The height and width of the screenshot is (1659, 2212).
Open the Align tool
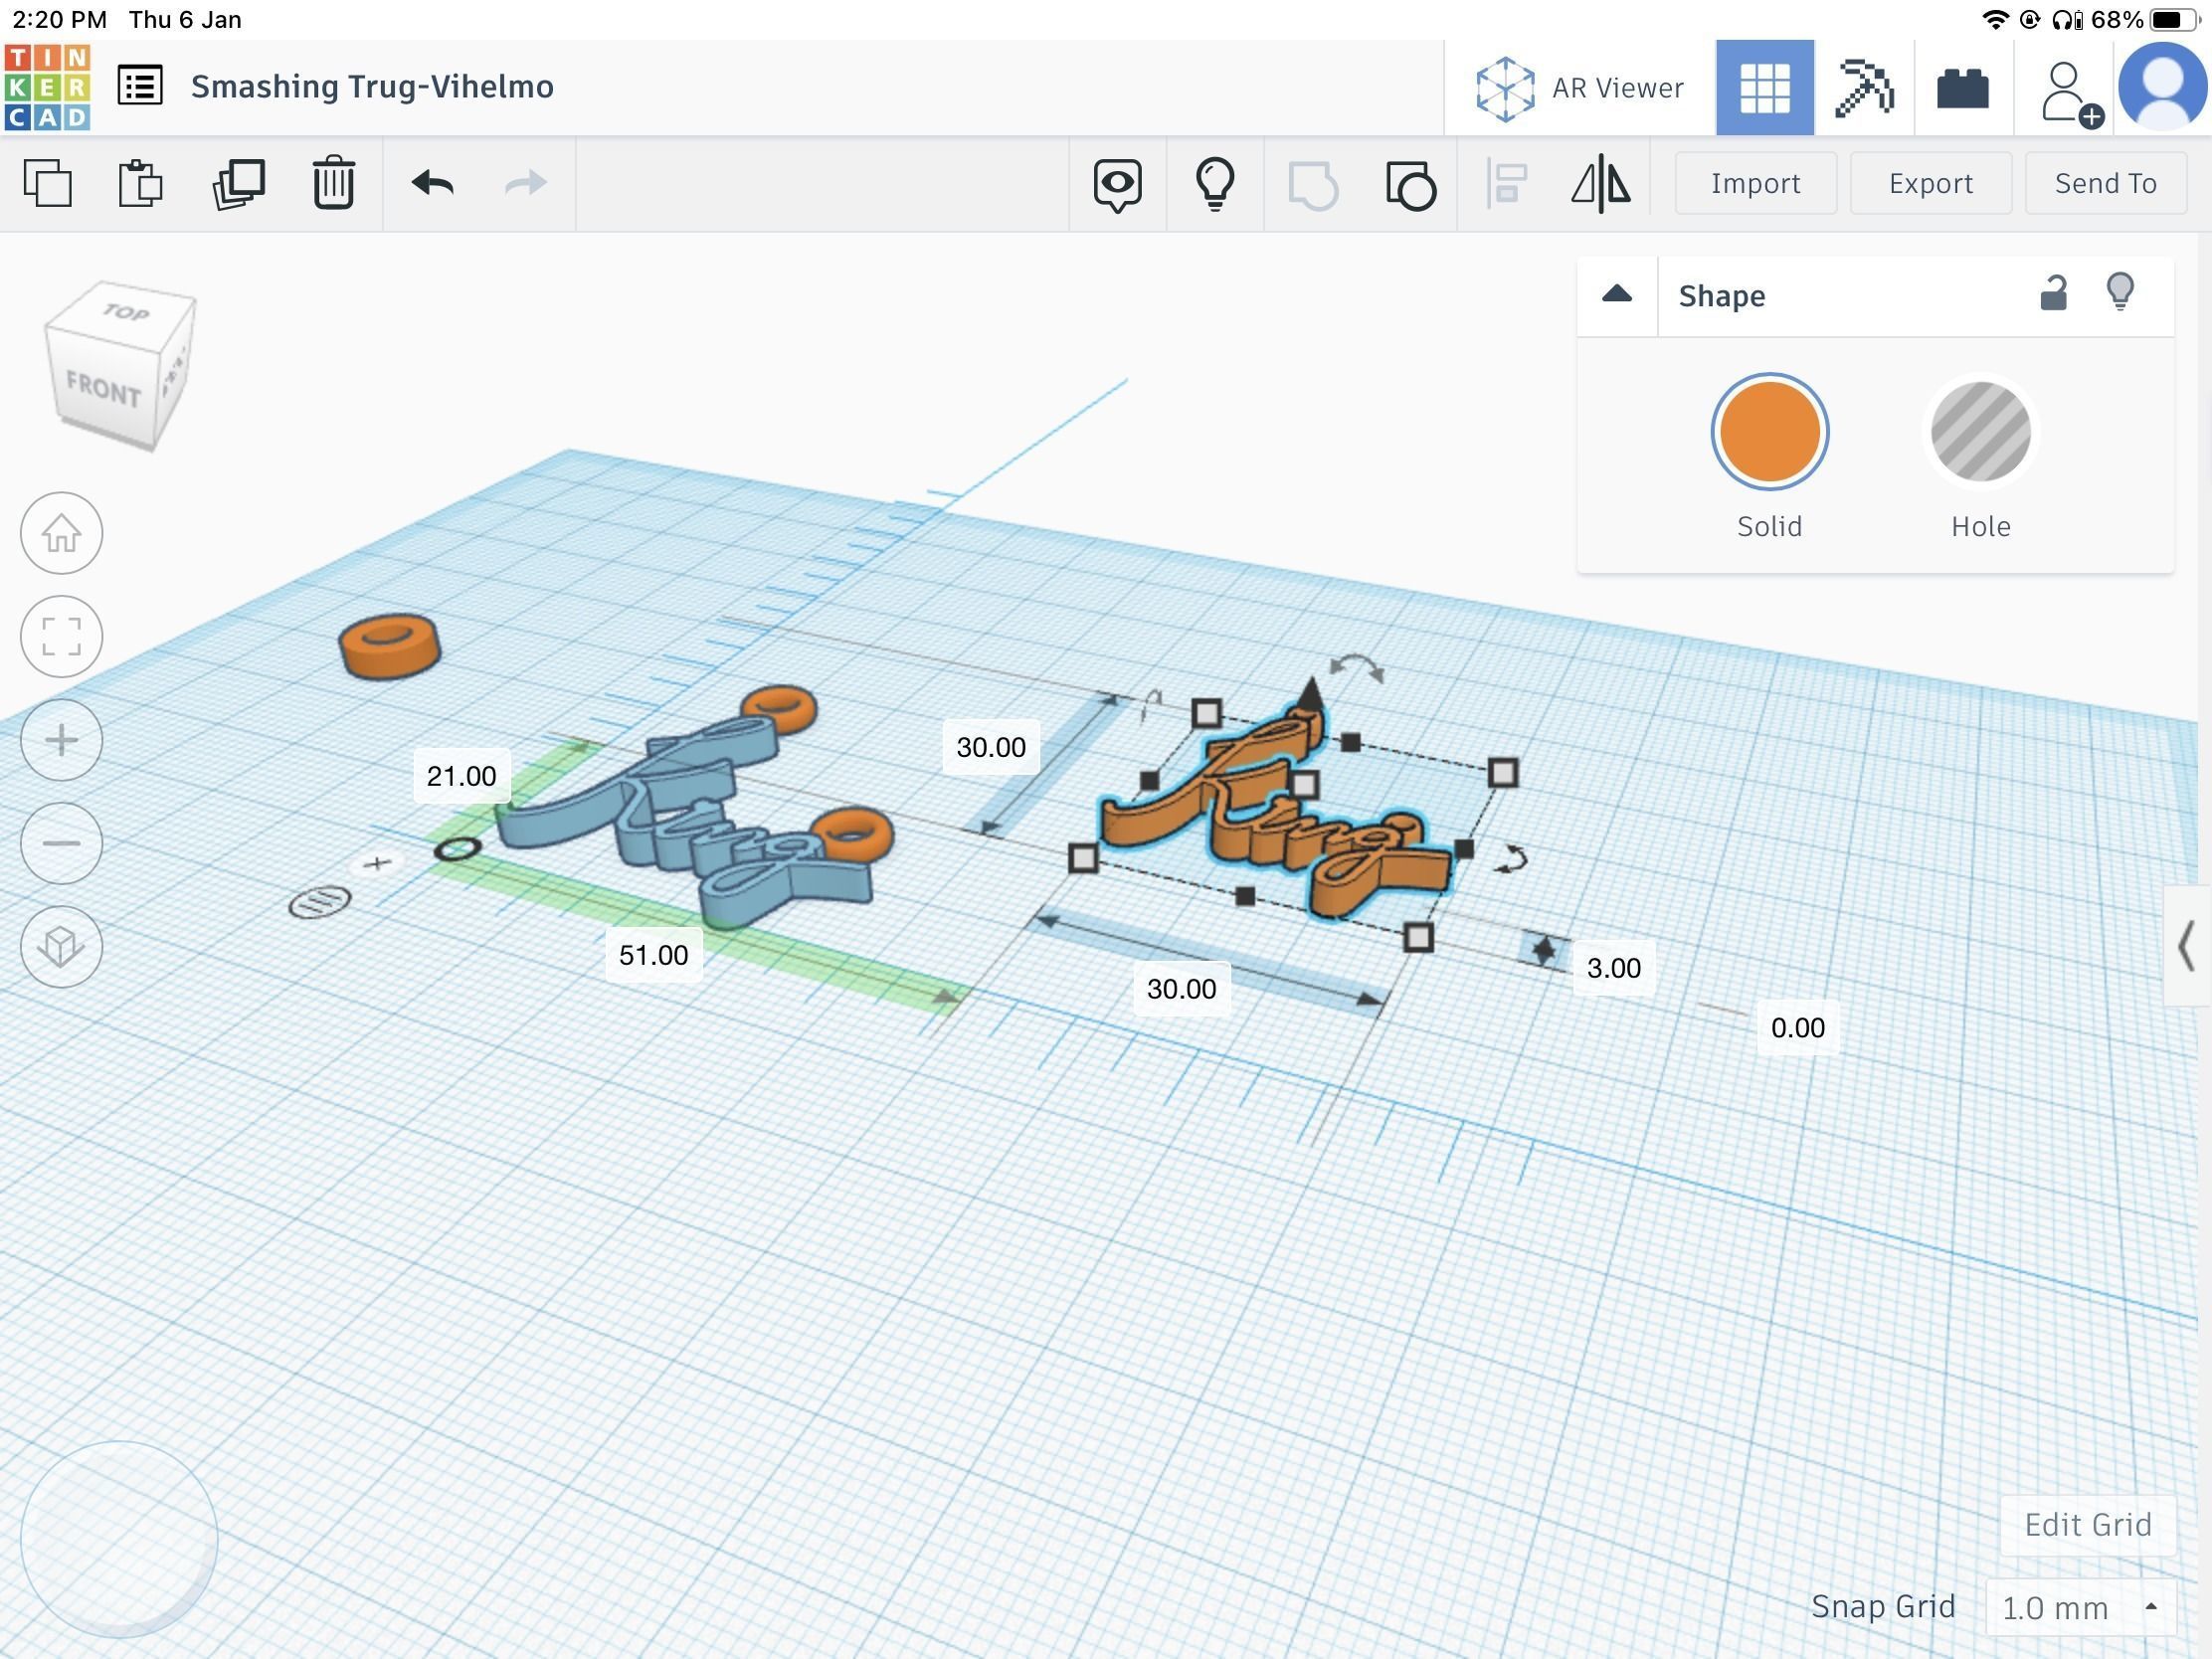pyautogui.click(x=1507, y=183)
